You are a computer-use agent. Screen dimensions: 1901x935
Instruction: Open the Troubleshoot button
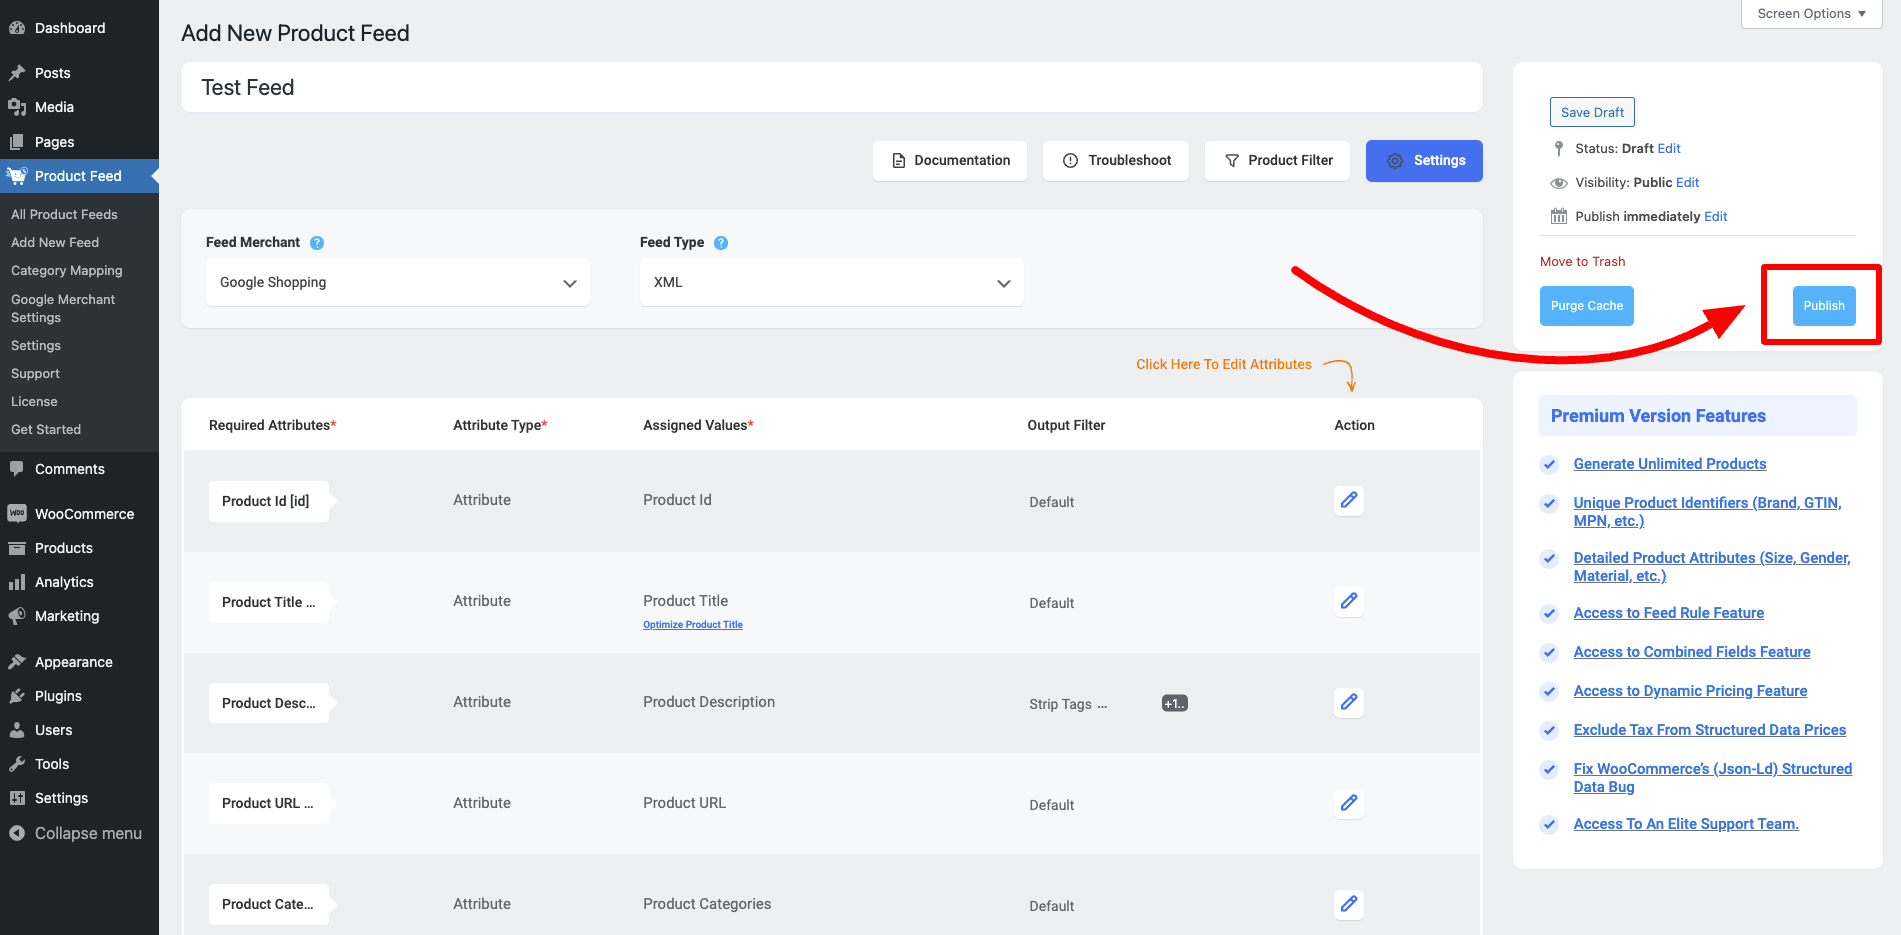point(1116,160)
